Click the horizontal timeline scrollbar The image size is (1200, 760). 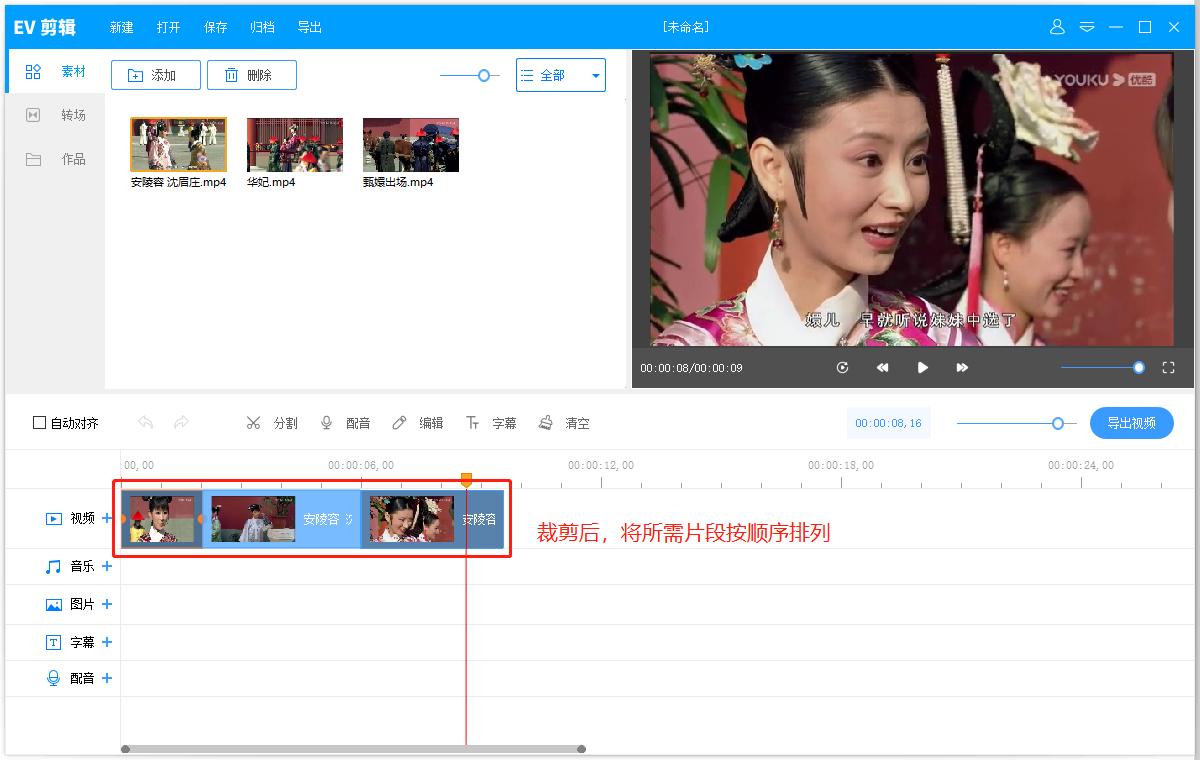[x=353, y=748]
